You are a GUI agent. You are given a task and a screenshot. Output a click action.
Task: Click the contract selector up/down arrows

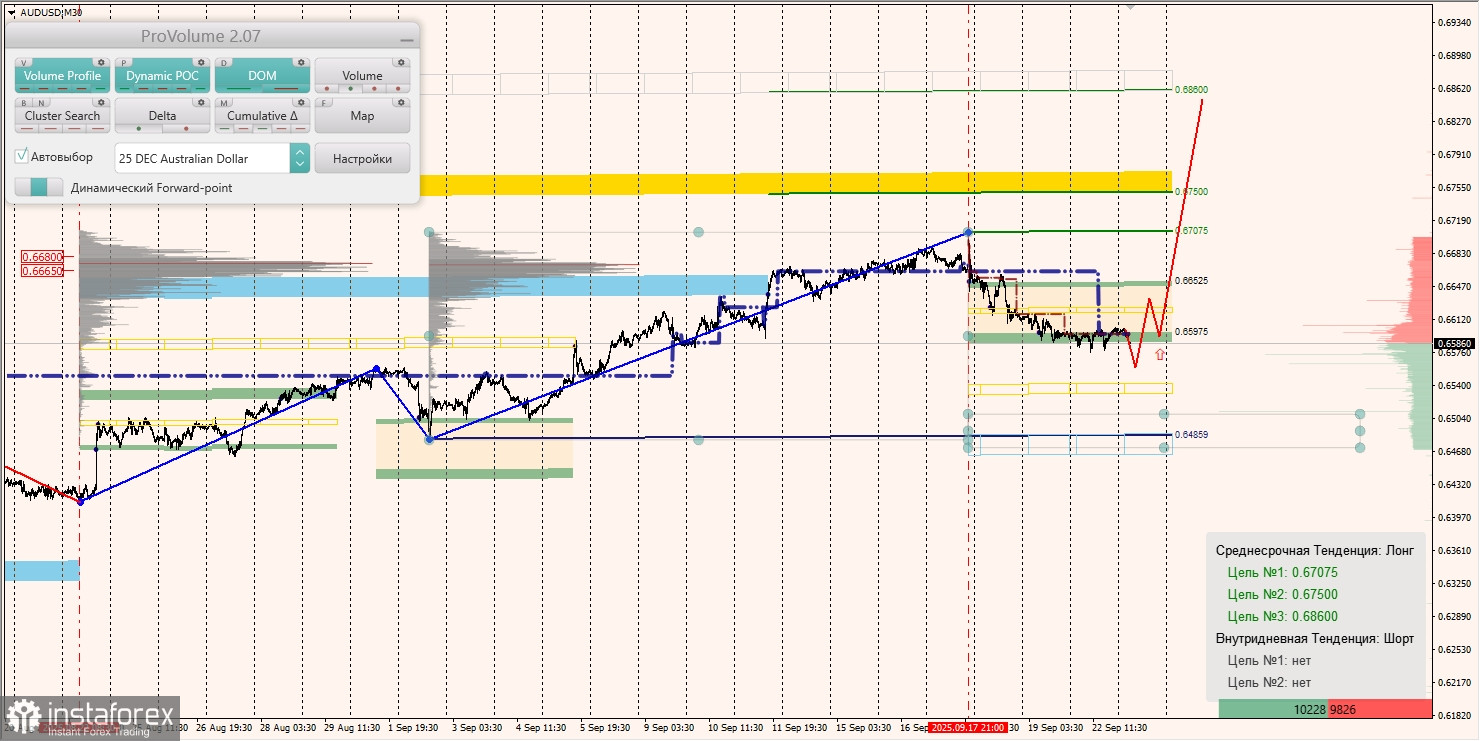click(x=299, y=158)
